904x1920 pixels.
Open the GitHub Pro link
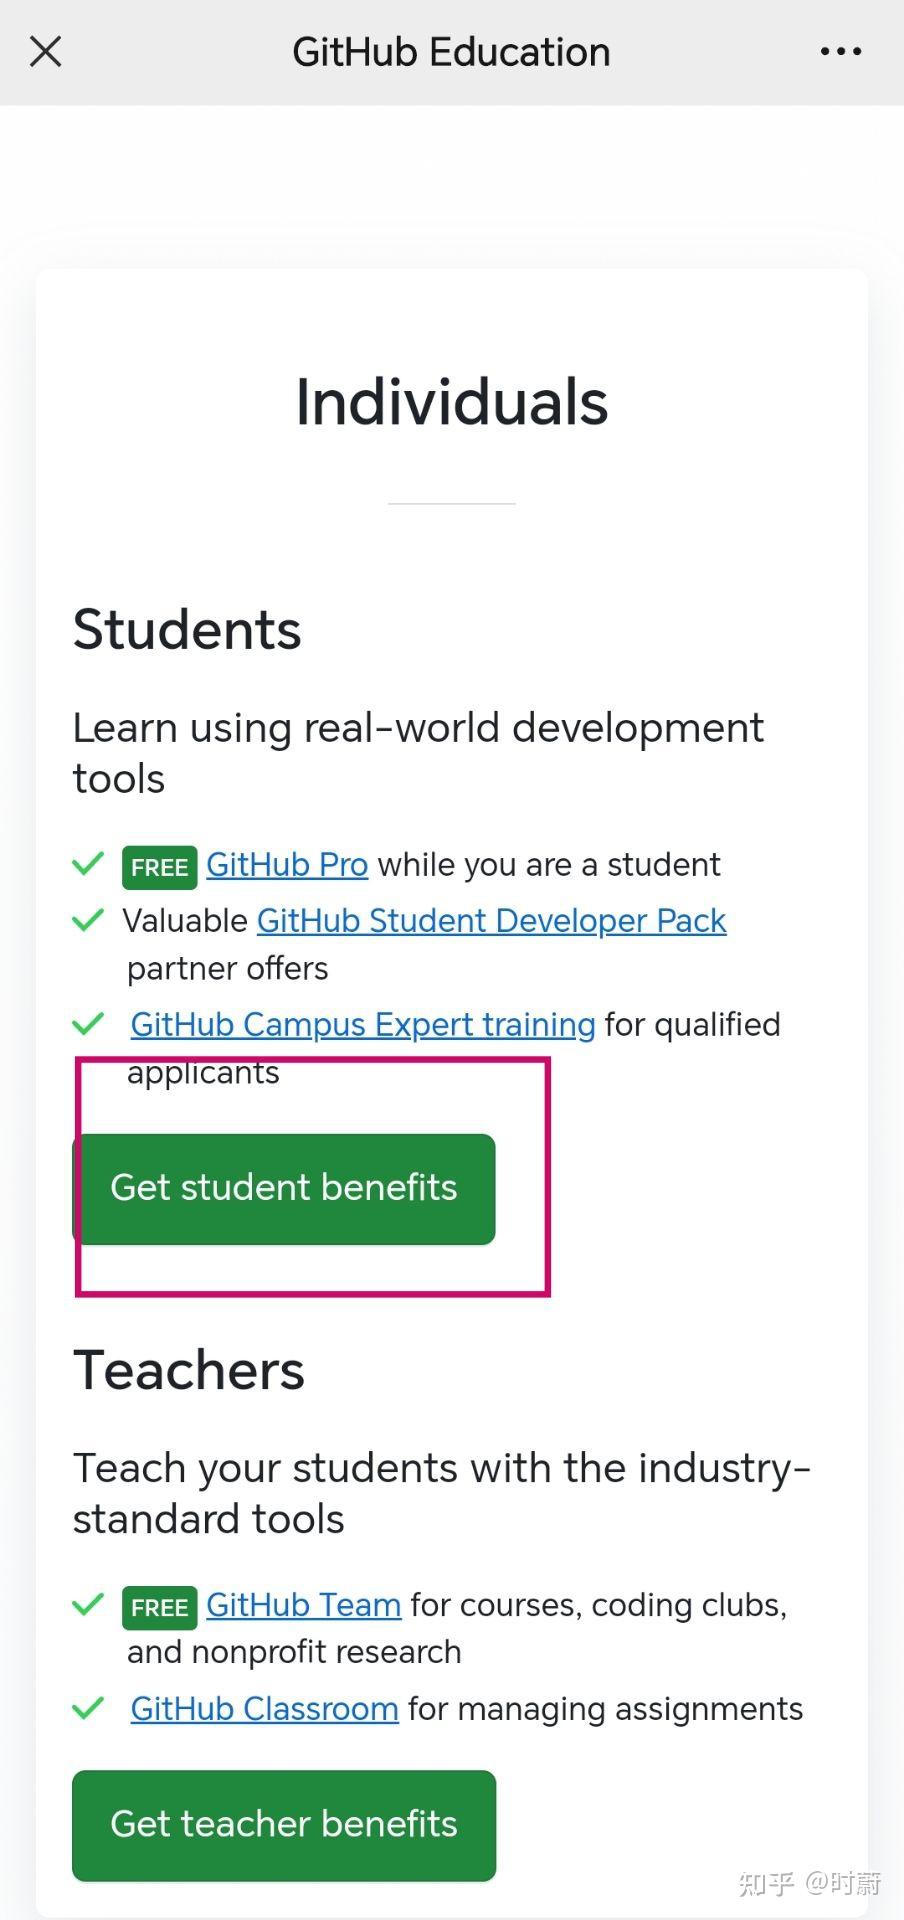click(x=287, y=865)
